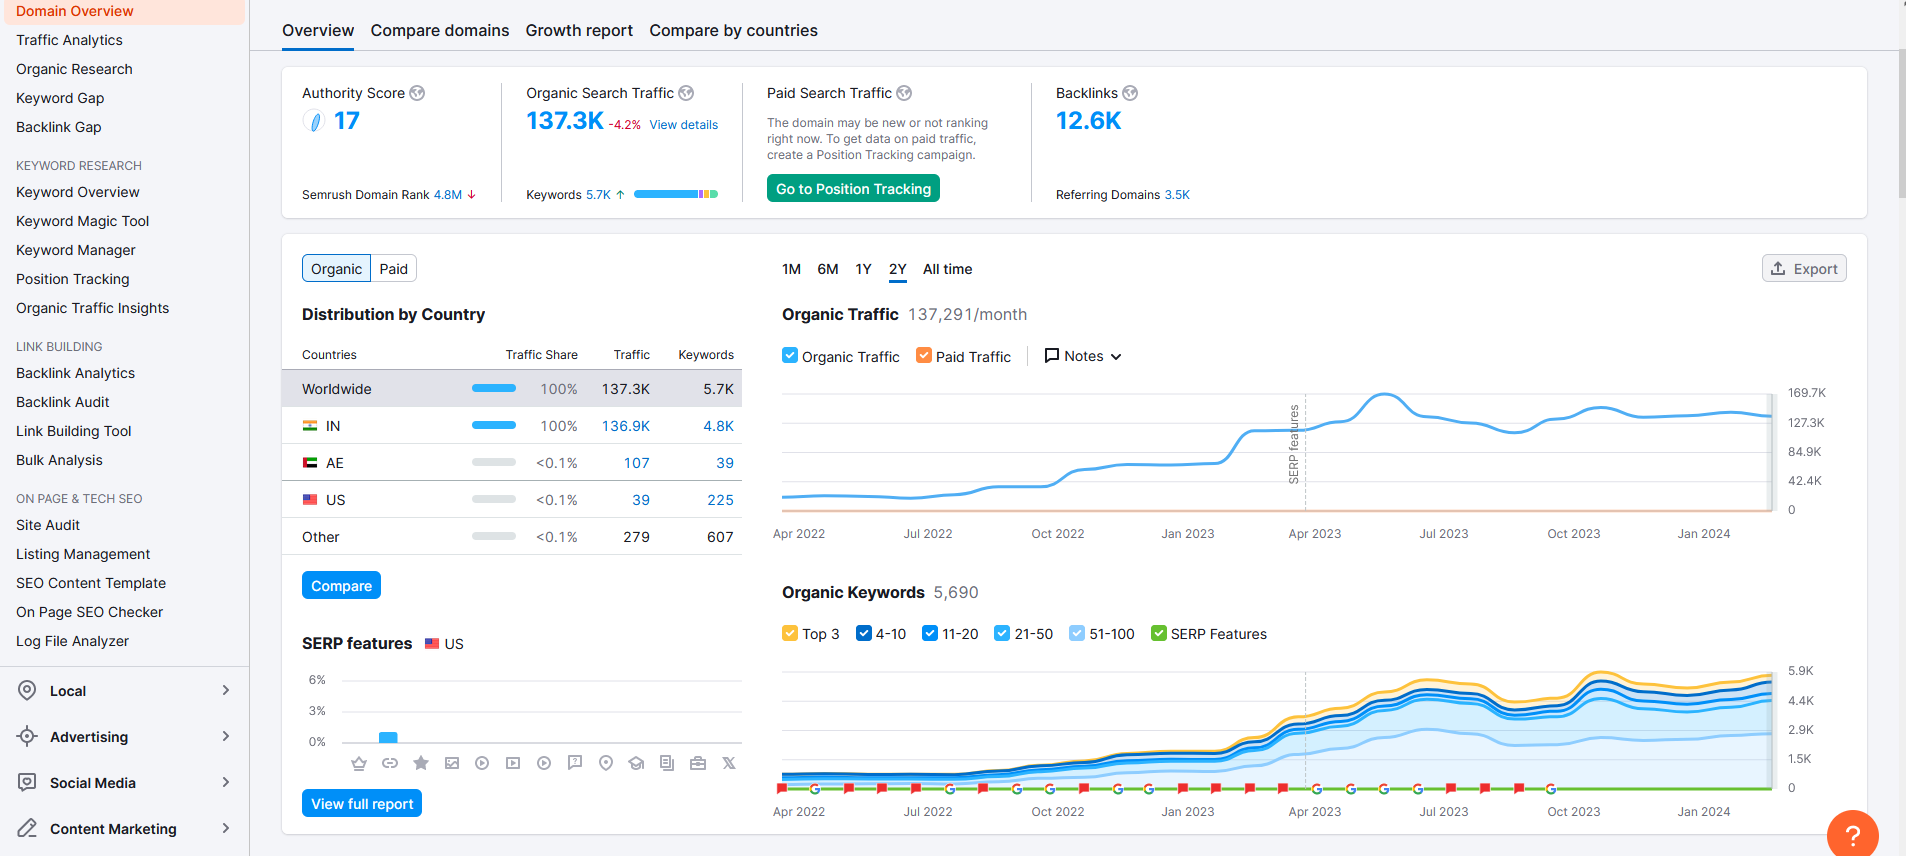Viewport: 1906px width, 856px height.
Task: Toggle the 21-50 keywords checkbox
Action: 1002,634
